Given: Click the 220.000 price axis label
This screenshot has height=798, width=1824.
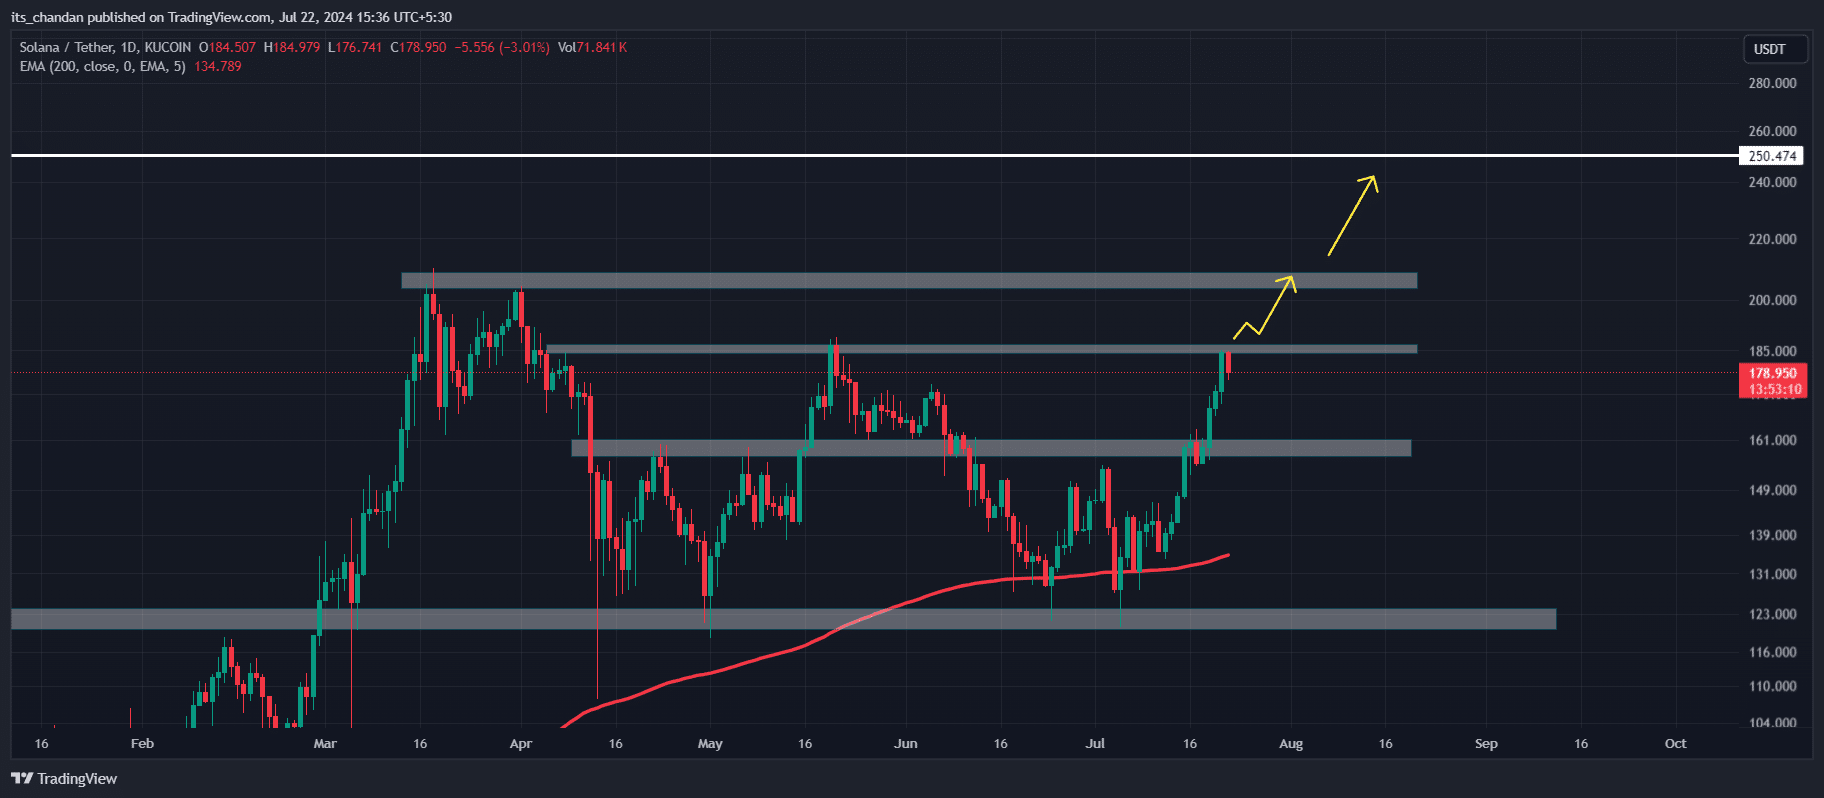Looking at the screenshot, I should click(x=1772, y=239).
